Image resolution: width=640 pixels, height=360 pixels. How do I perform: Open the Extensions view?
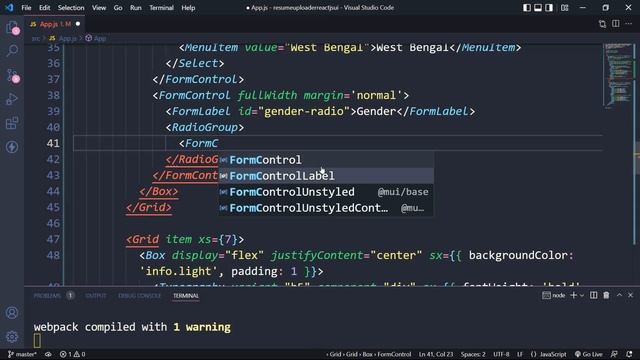[12, 123]
